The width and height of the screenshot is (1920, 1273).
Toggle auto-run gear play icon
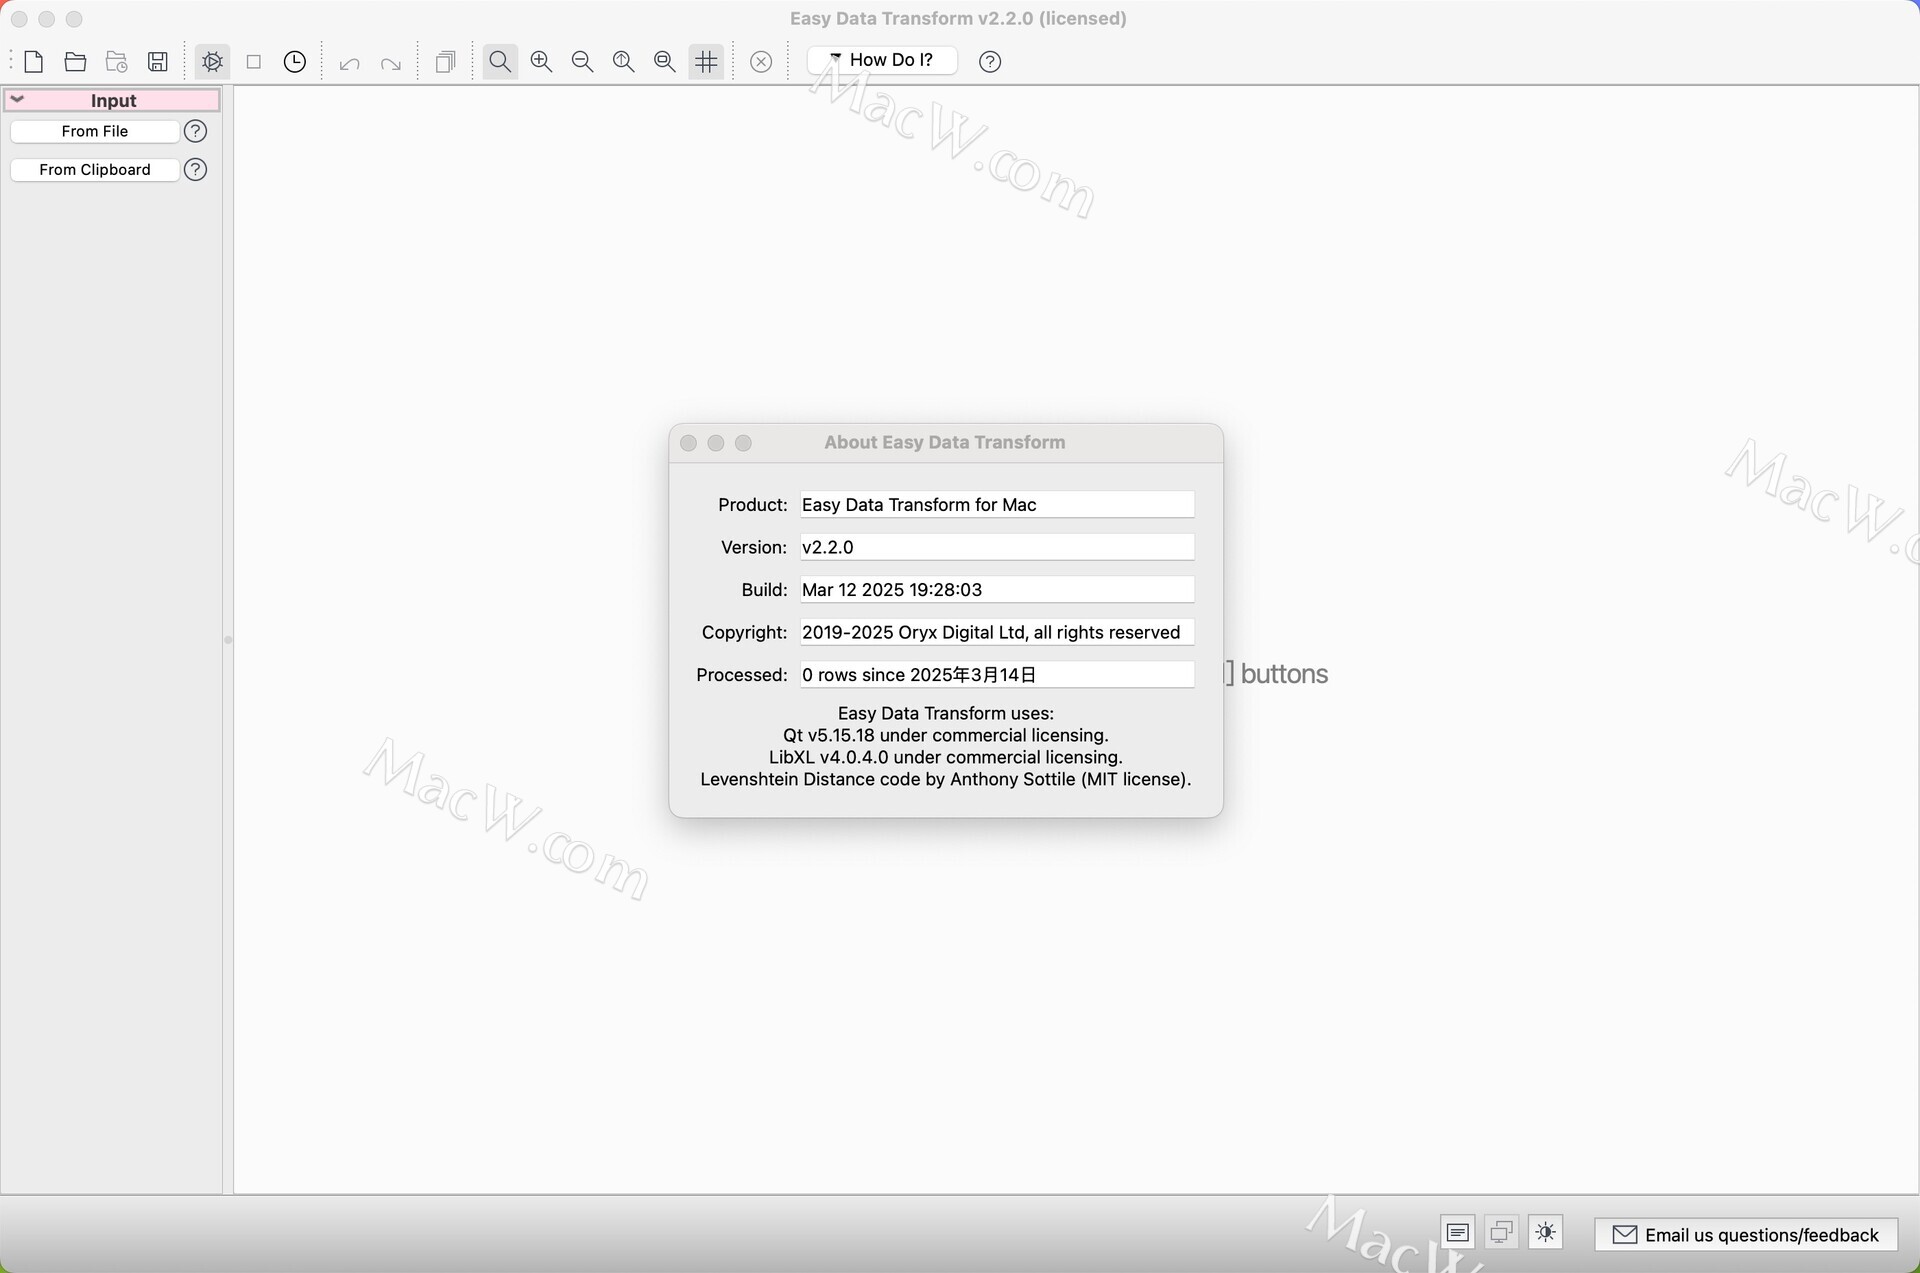212,62
